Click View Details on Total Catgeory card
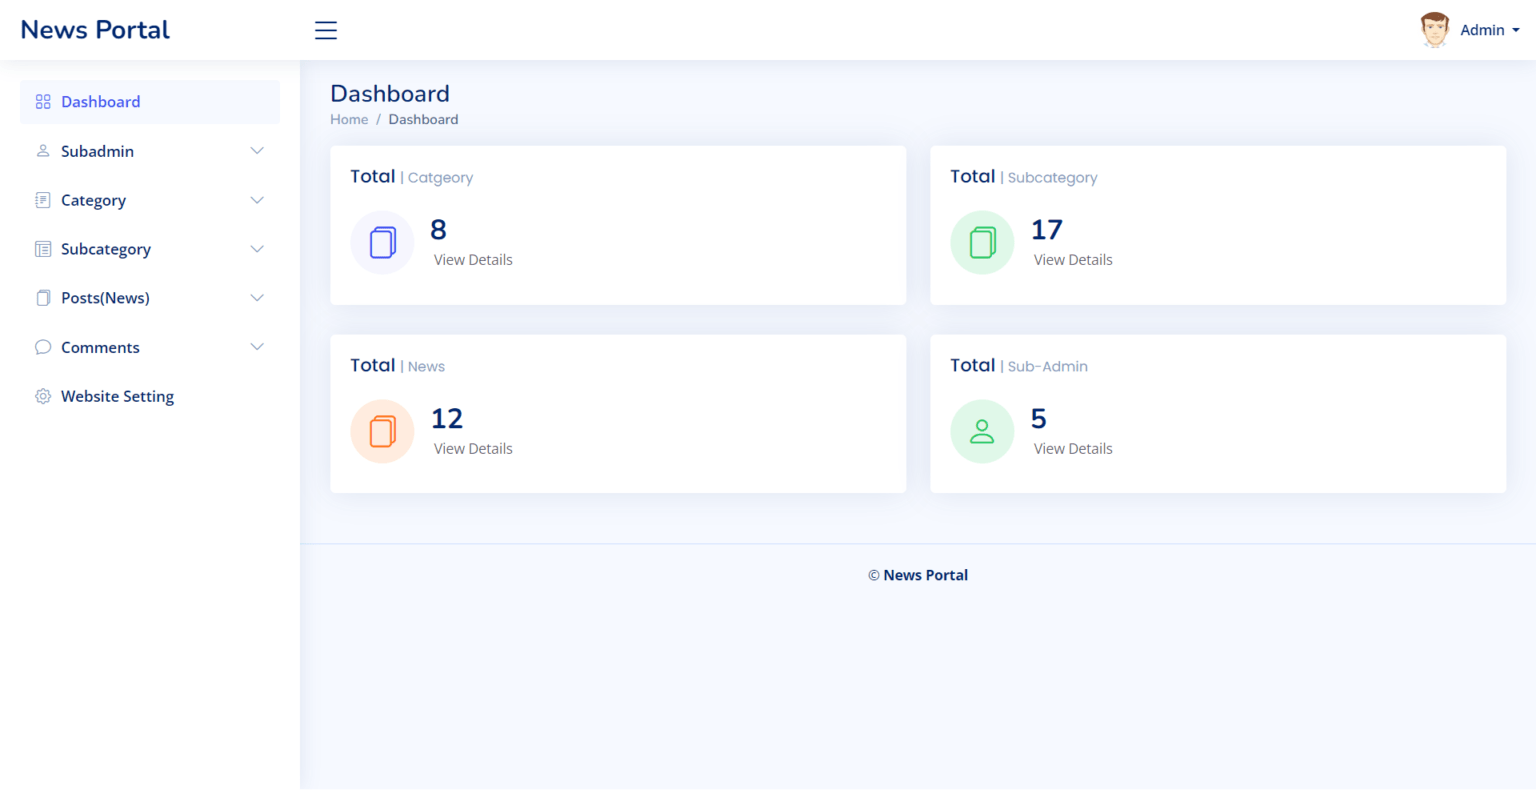The height and width of the screenshot is (790, 1536). [x=472, y=259]
